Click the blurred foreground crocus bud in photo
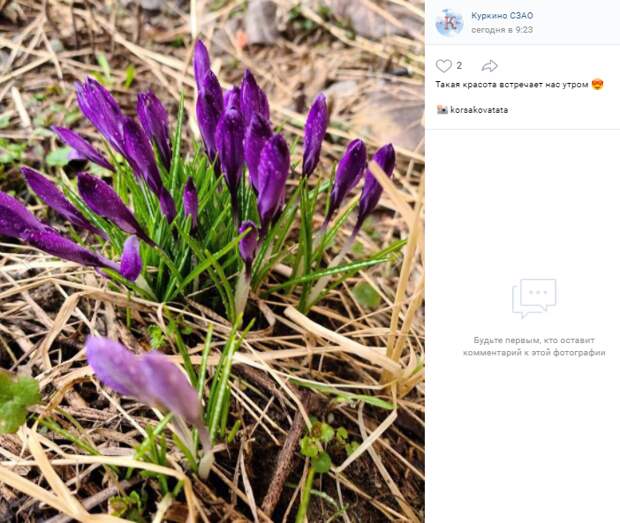This screenshot has width=620, height=523. coord(146,380)
